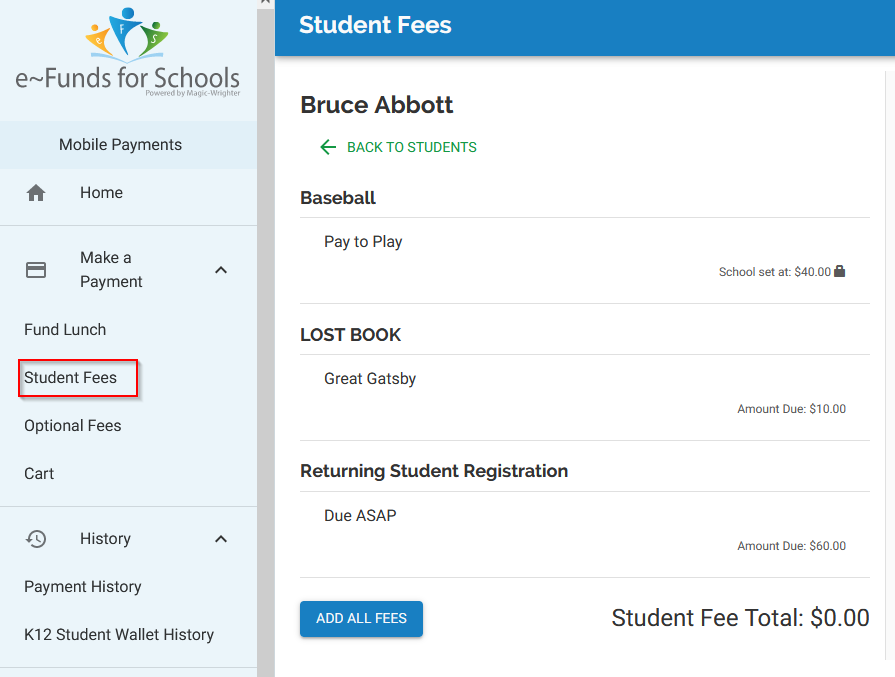This screenshot has height=677, width=895.
Task: Open Fund Lunch page
Action: tap(65, 330)
